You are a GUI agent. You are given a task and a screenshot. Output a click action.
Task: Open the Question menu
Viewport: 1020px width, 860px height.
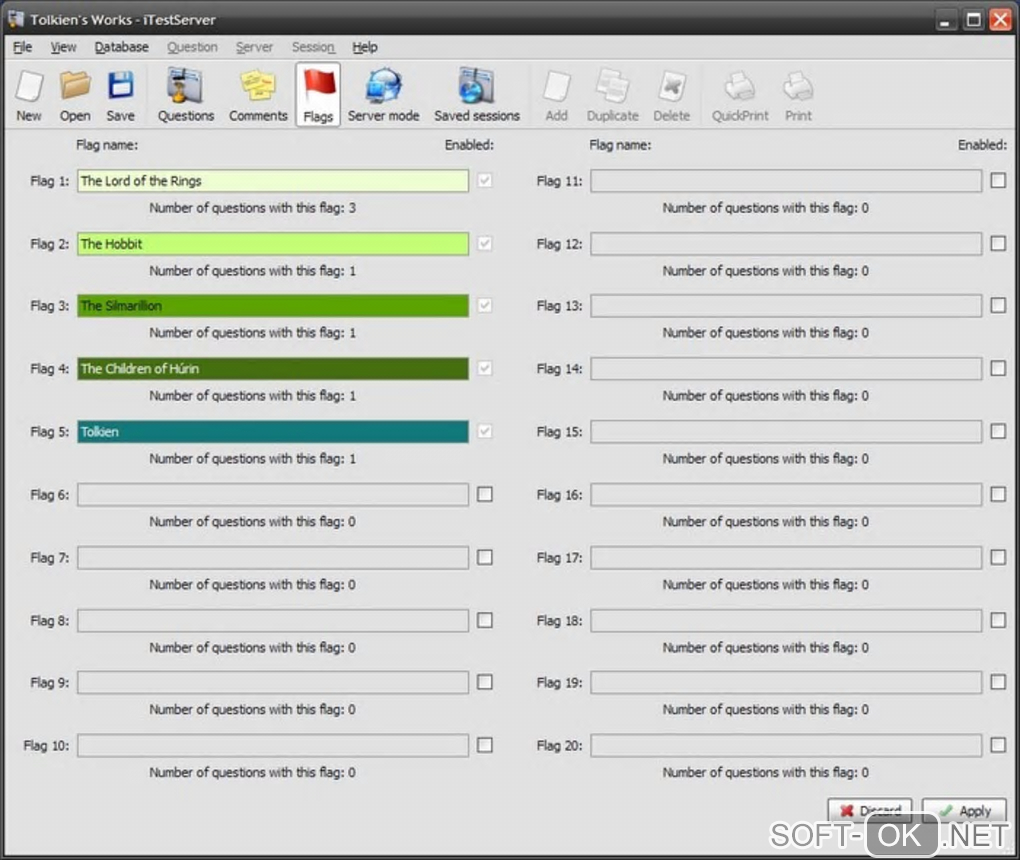coord(192,47)
